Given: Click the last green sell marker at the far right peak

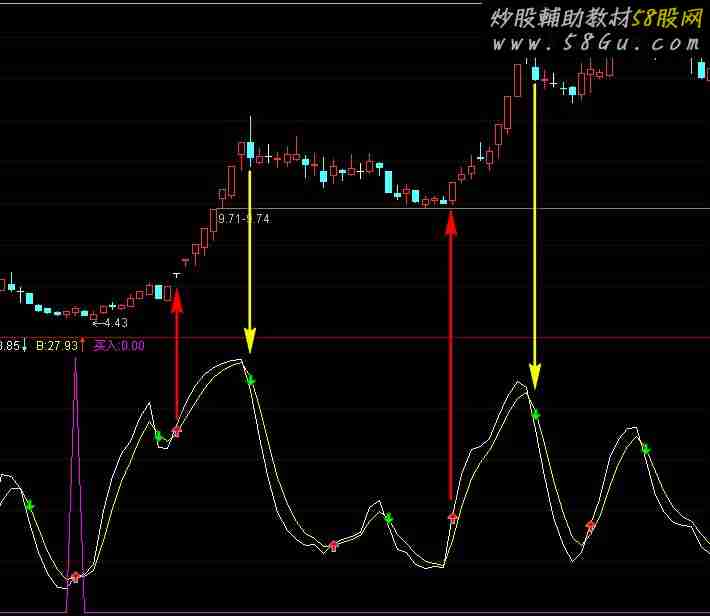Looking at the screenshot, I should tap(646, 449).
